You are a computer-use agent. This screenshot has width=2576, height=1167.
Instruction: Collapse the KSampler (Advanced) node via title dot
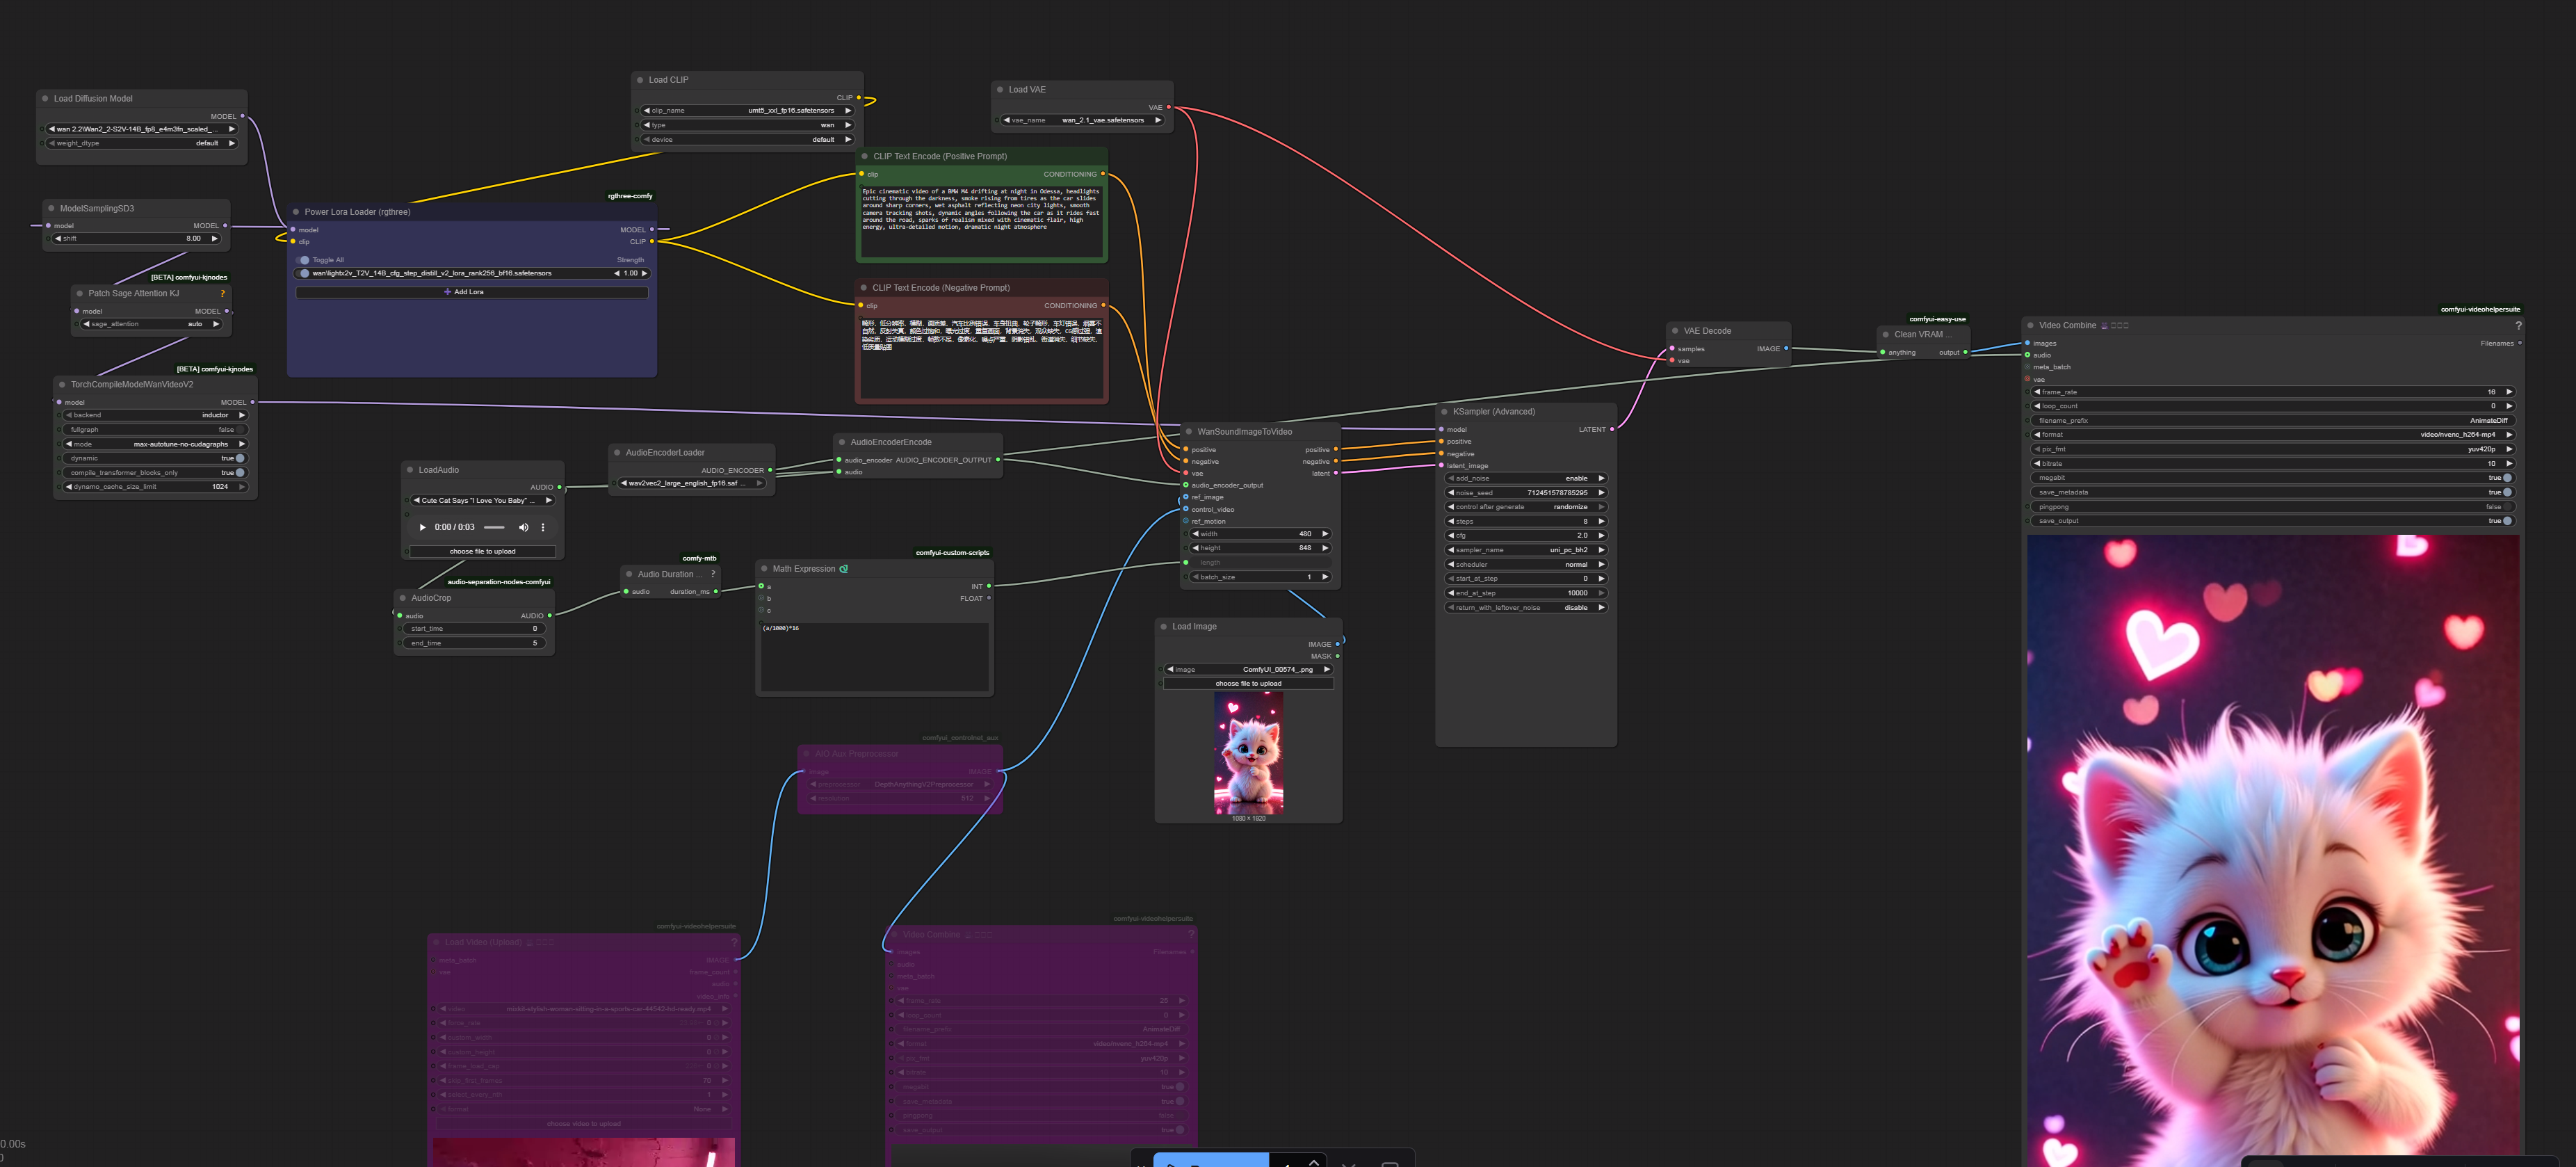click(1444, 412)
